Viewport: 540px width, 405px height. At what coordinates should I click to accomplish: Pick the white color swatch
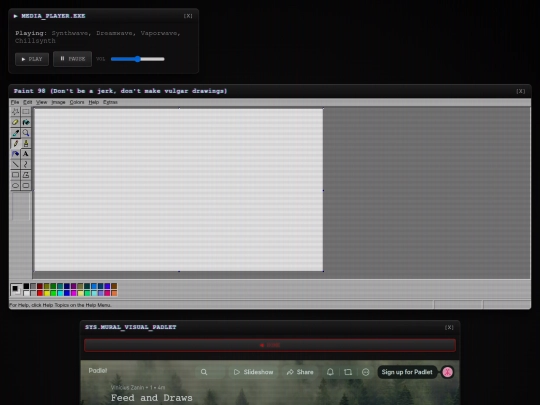tap(26, 293)
